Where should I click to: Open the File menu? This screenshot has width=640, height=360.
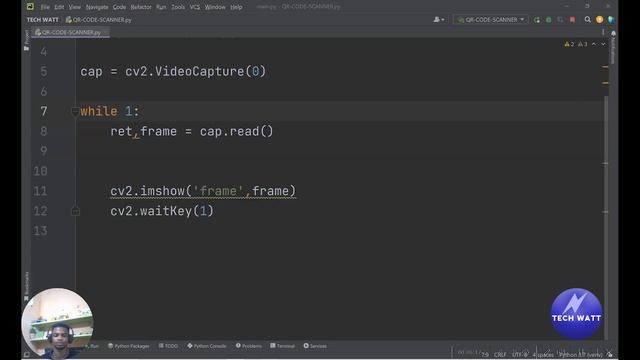(45, 7)
